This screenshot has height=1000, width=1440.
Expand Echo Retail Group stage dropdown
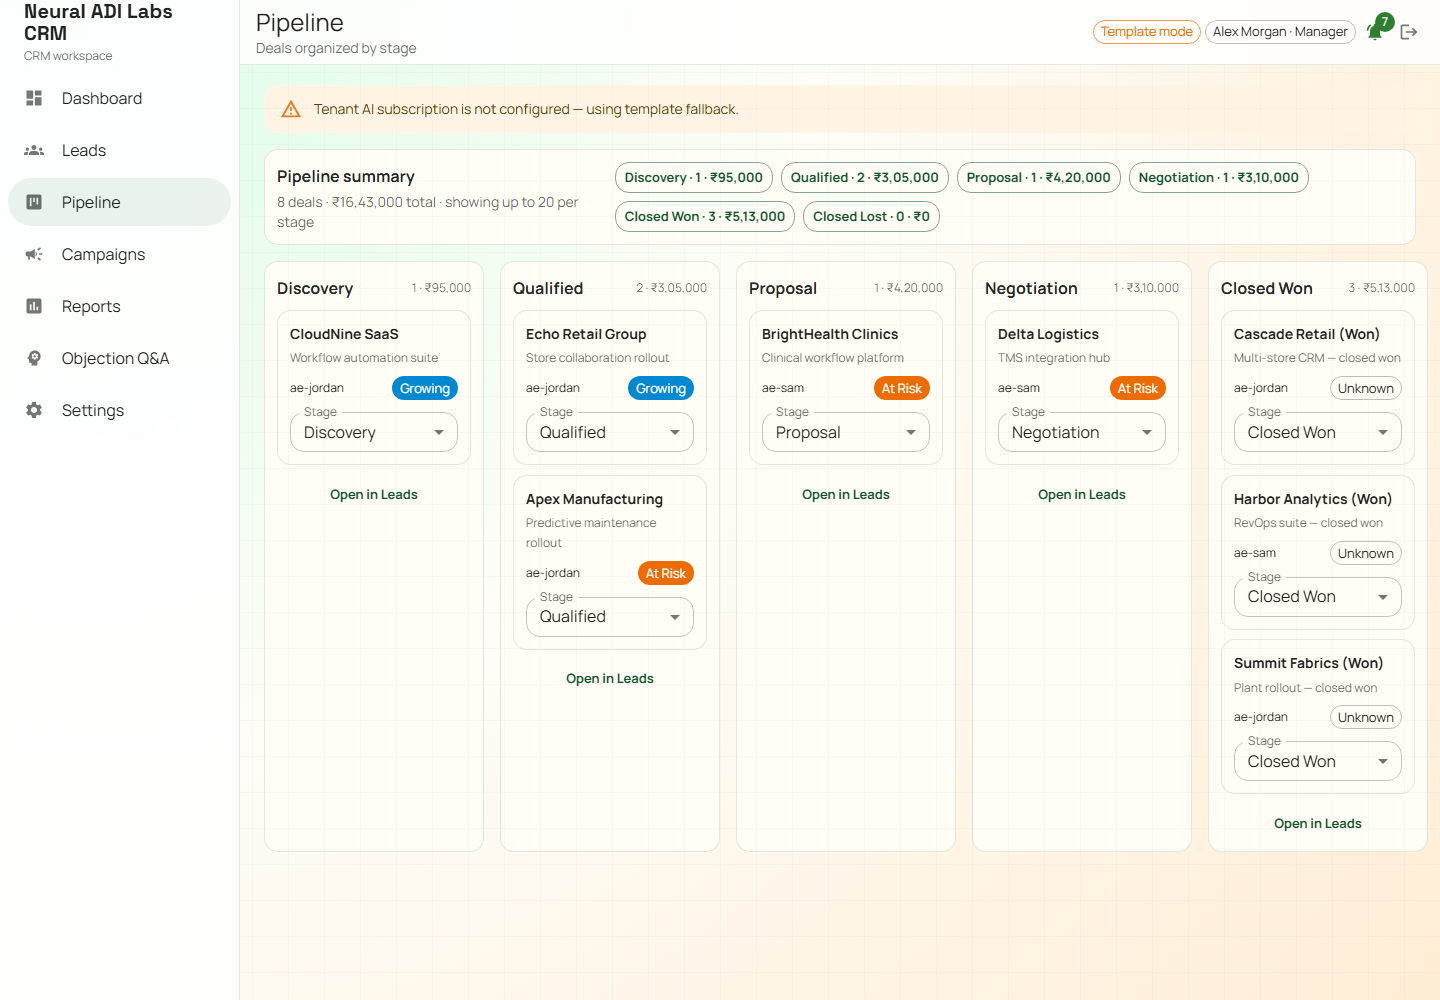click(x=610, y=432)
